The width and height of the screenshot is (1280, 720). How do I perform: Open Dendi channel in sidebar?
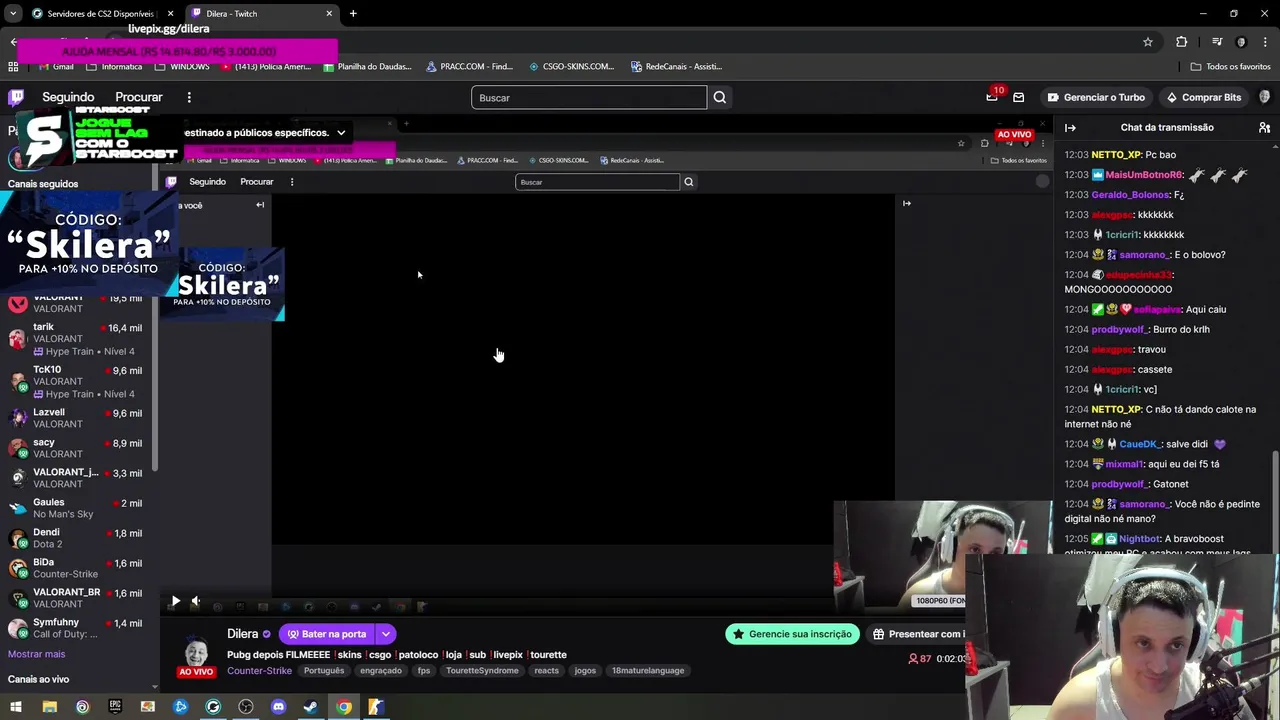point(80,538)
